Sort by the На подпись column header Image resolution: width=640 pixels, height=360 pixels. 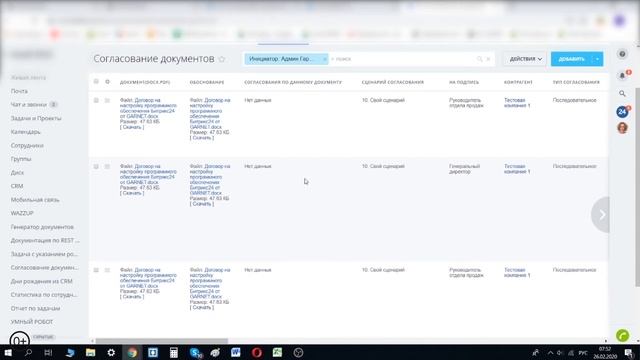point(464,82)
